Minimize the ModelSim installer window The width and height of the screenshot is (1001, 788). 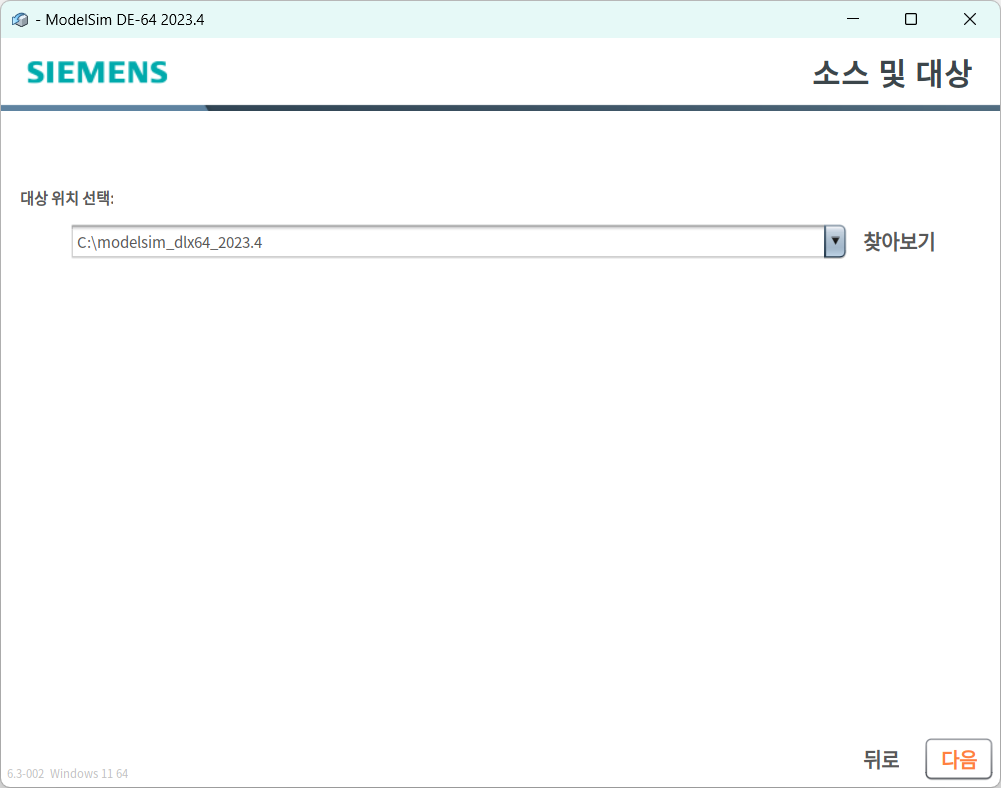pos(852,19)
